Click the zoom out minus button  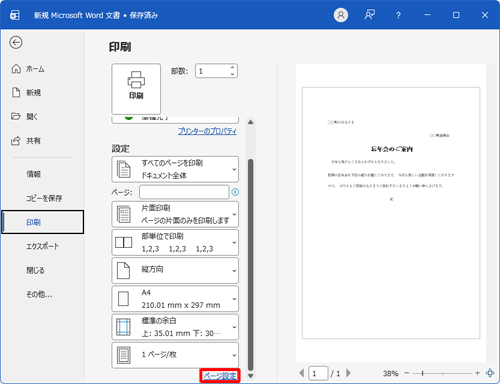407,373
